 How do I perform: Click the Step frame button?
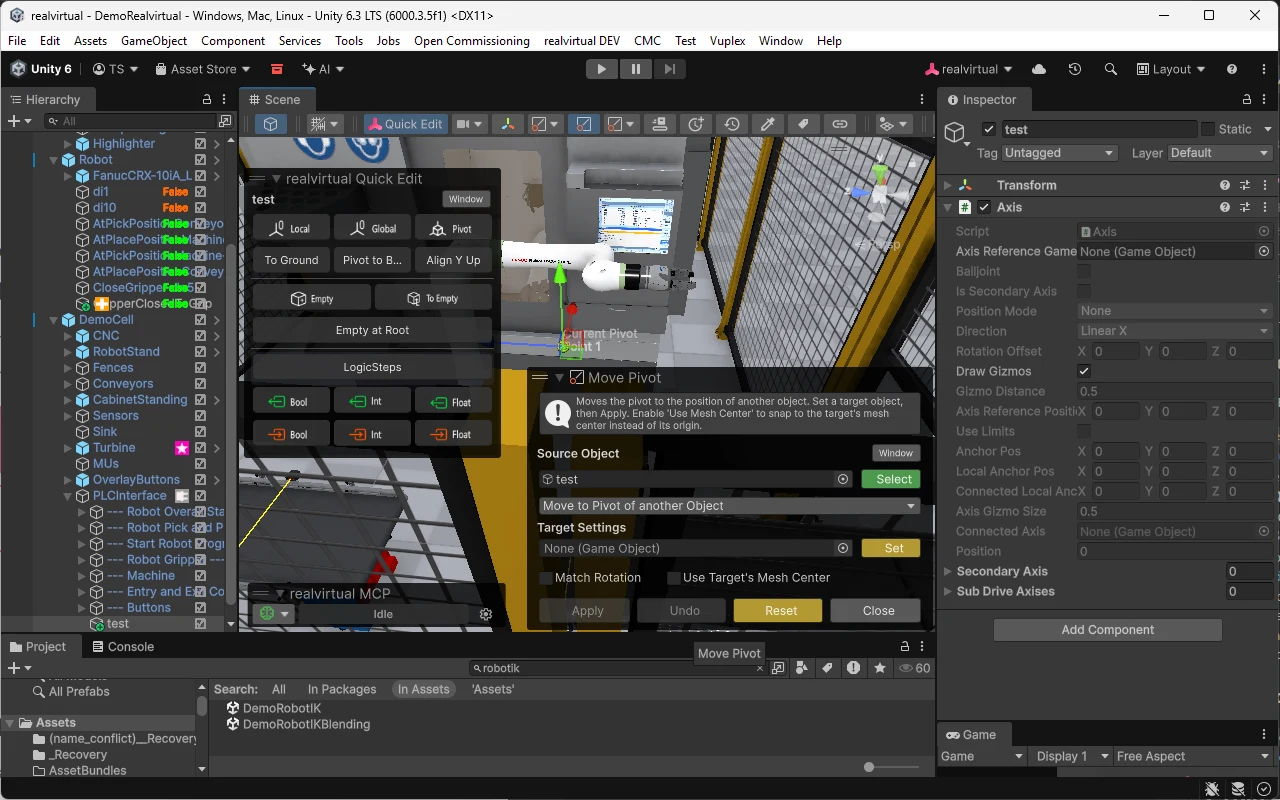669,69
